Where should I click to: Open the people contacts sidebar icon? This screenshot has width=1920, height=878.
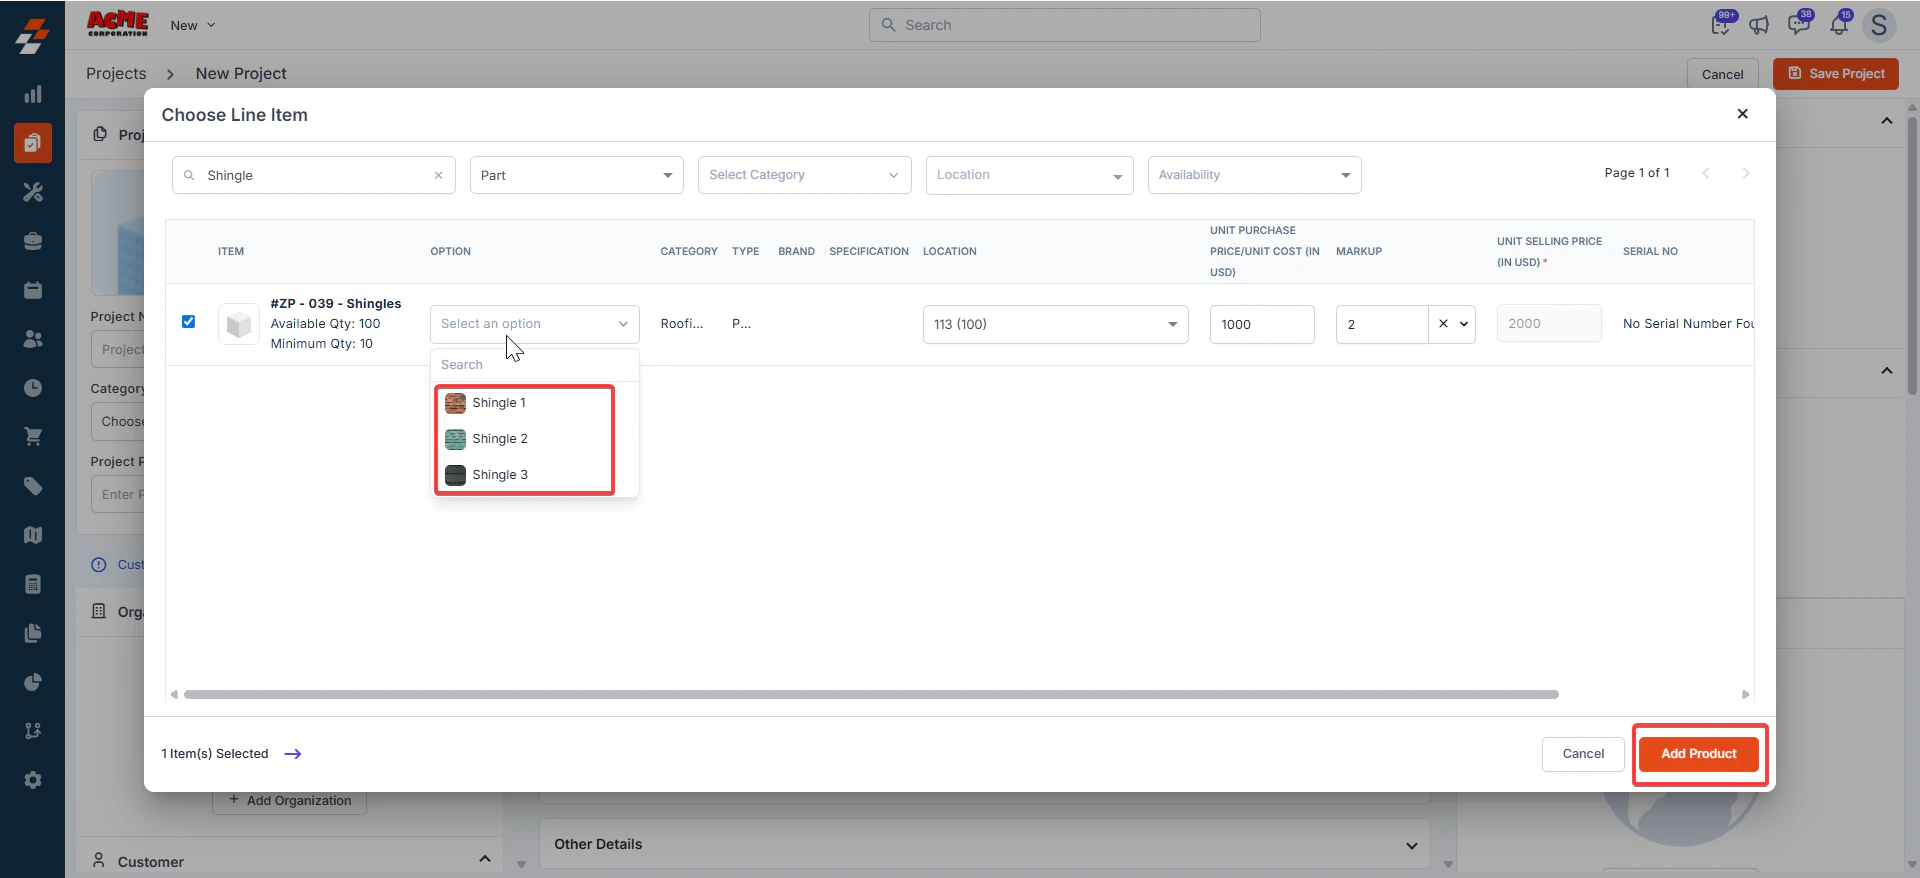(x=33, y=339)
